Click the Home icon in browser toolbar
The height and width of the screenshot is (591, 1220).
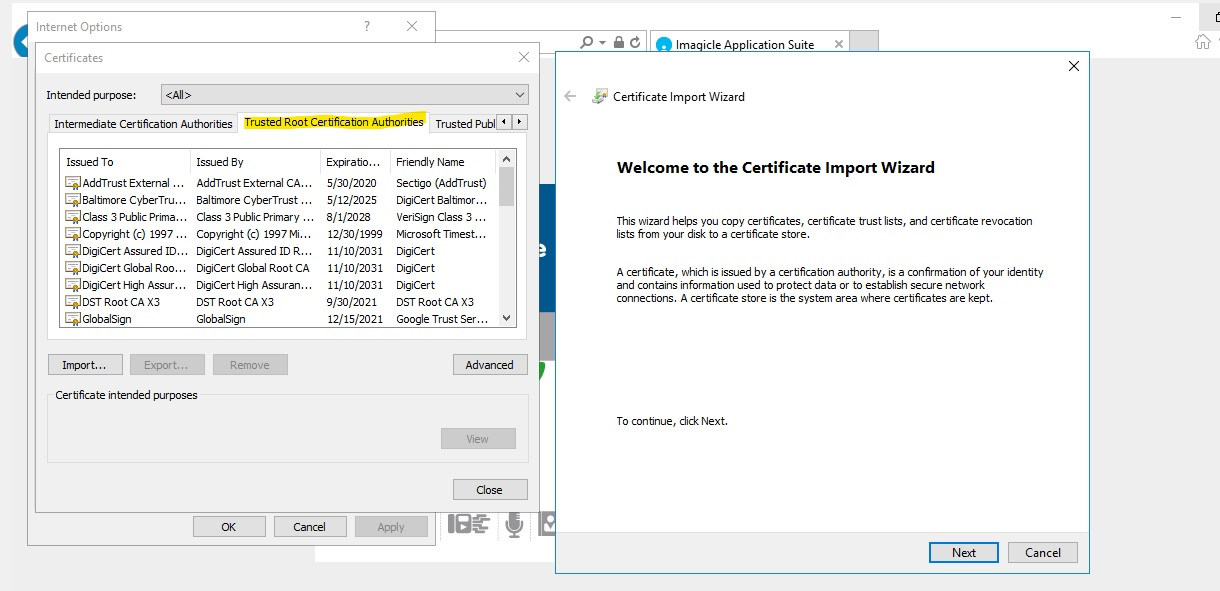click(x=1203, y=42)
